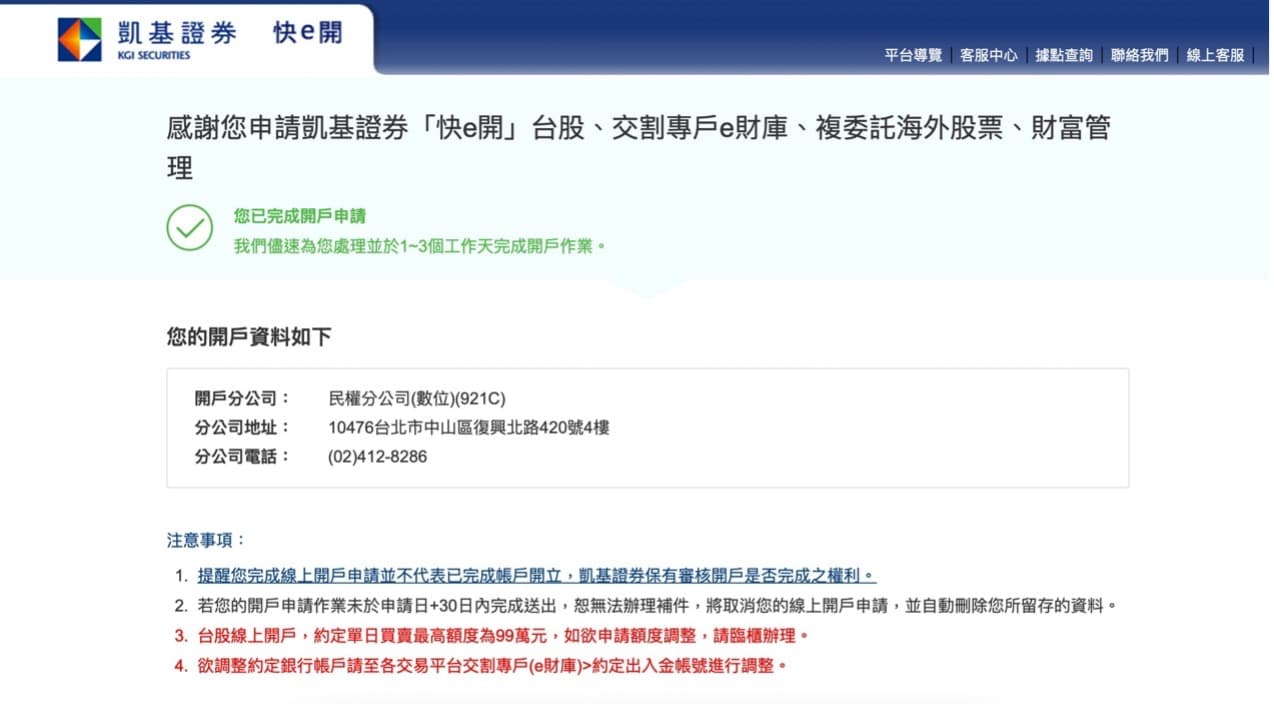This screenshot has height=708, width=1274.
Task: Click the underlined reminder link in note 1
Action: (x=537, y=576)
